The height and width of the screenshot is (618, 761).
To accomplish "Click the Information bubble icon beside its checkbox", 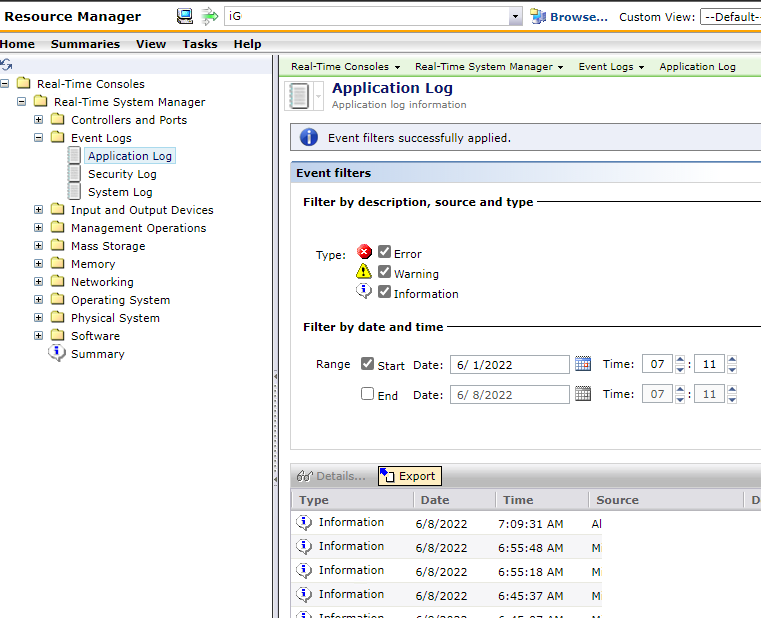I will coord(364,291).
